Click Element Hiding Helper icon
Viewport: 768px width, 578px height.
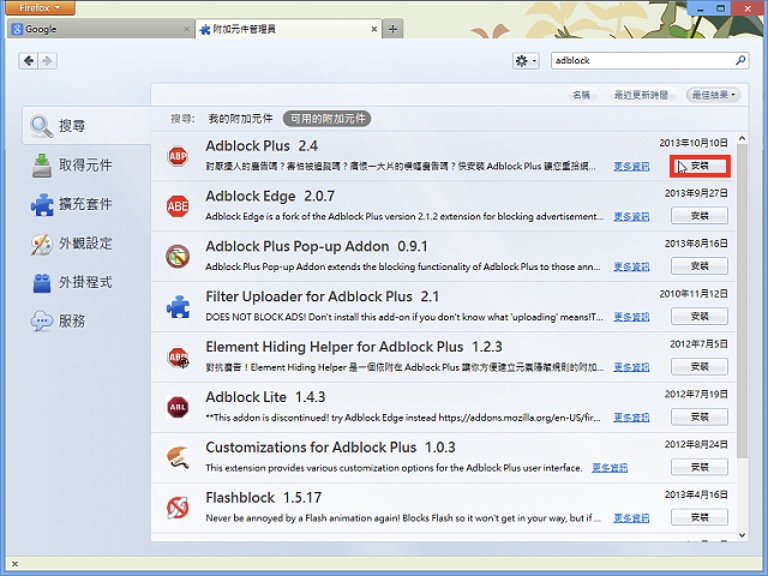tap(177, 357)
